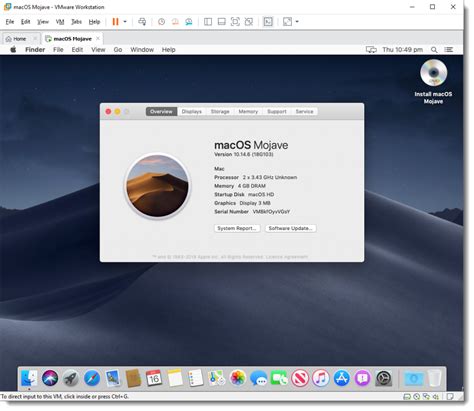
Task: Switch to the Storage tab
Action: point(220,111)
